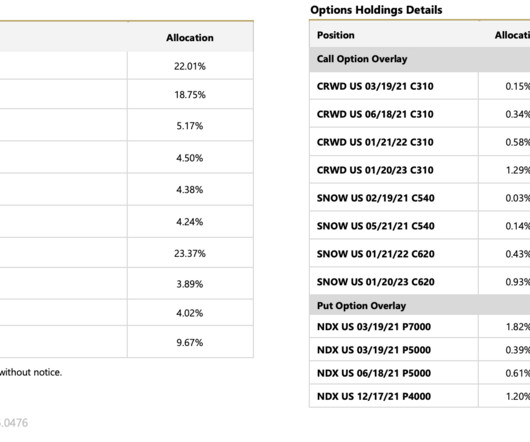Click SNOW US 02/19/21 C540 position
This screenshot has width=530, height=442.
[376, 198]
